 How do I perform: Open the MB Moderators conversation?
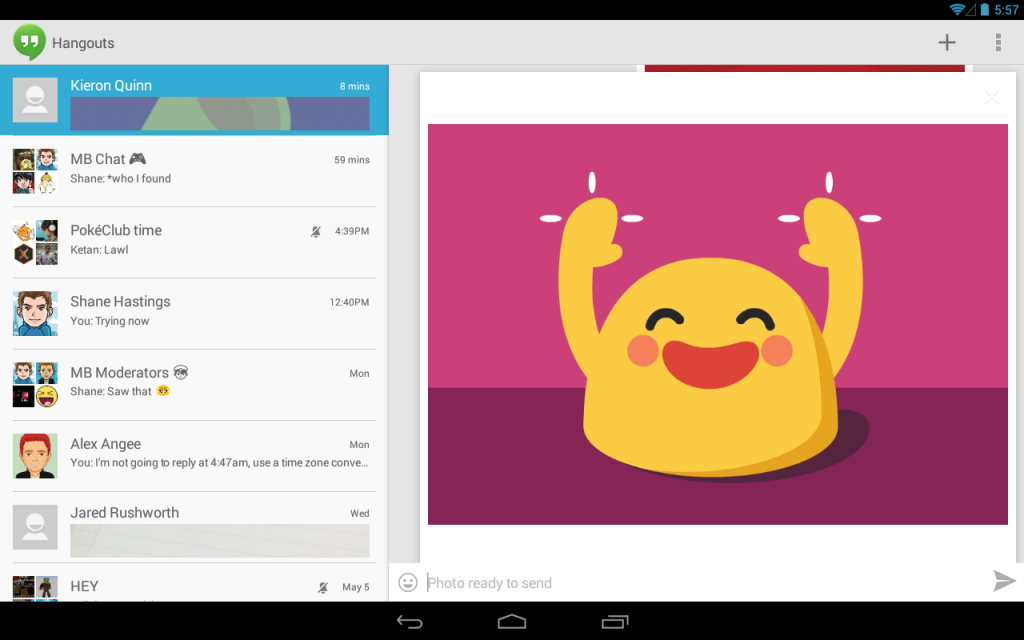click(x=195, y=385)
